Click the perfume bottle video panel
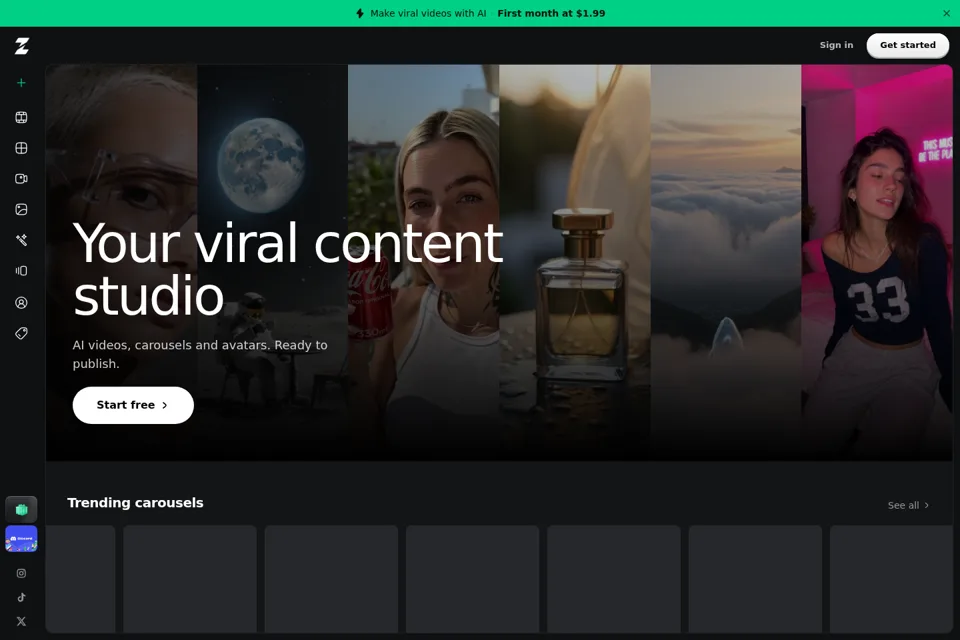Screen dimensions: 960x640 click(575, 263)
